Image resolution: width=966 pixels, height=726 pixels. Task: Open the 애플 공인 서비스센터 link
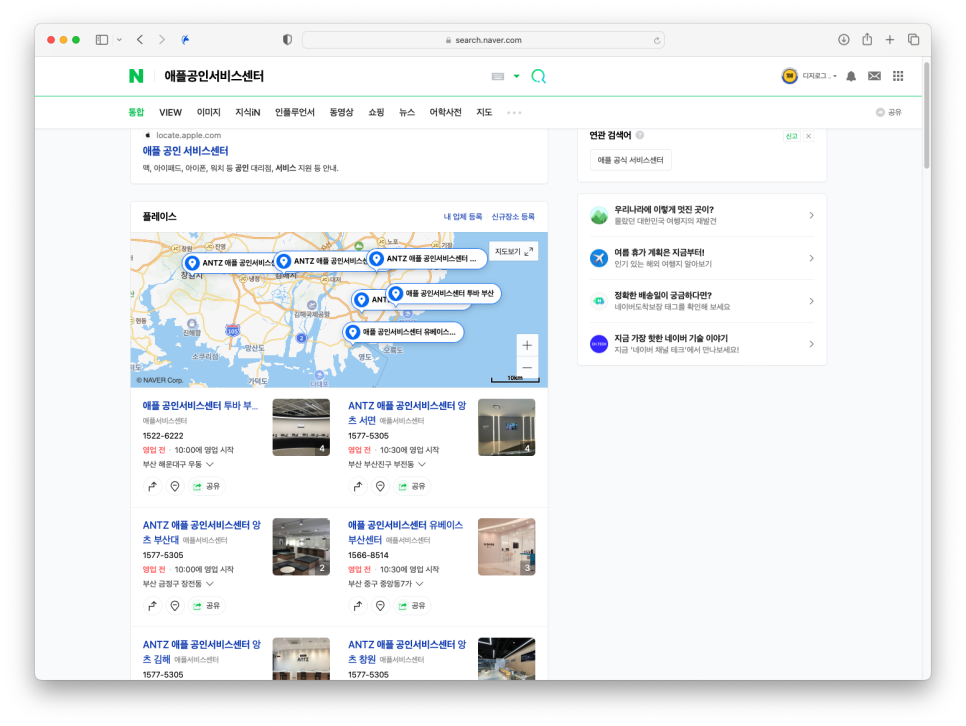185,150
